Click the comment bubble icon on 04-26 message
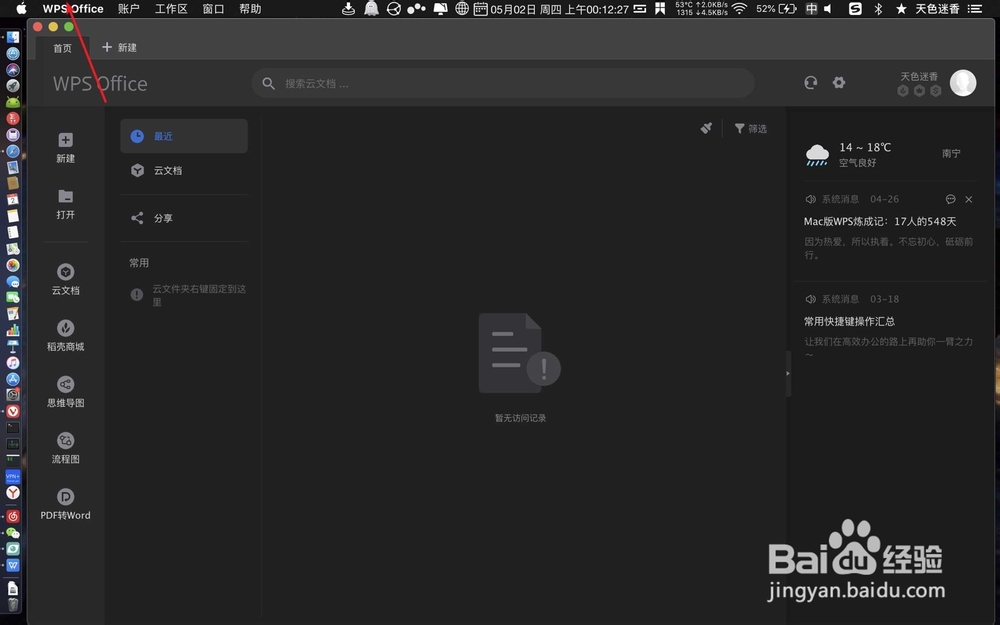The image size is (1000, 625). [x=950, y=199]
